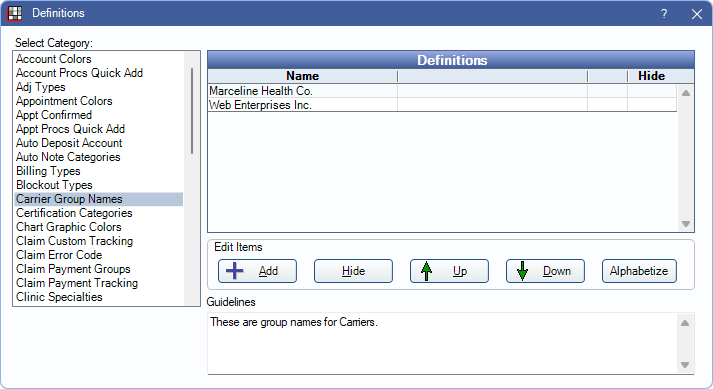Select the Web Enterprises Inc. row
This screenshot has height=389, width=713.
click(442, 105)
